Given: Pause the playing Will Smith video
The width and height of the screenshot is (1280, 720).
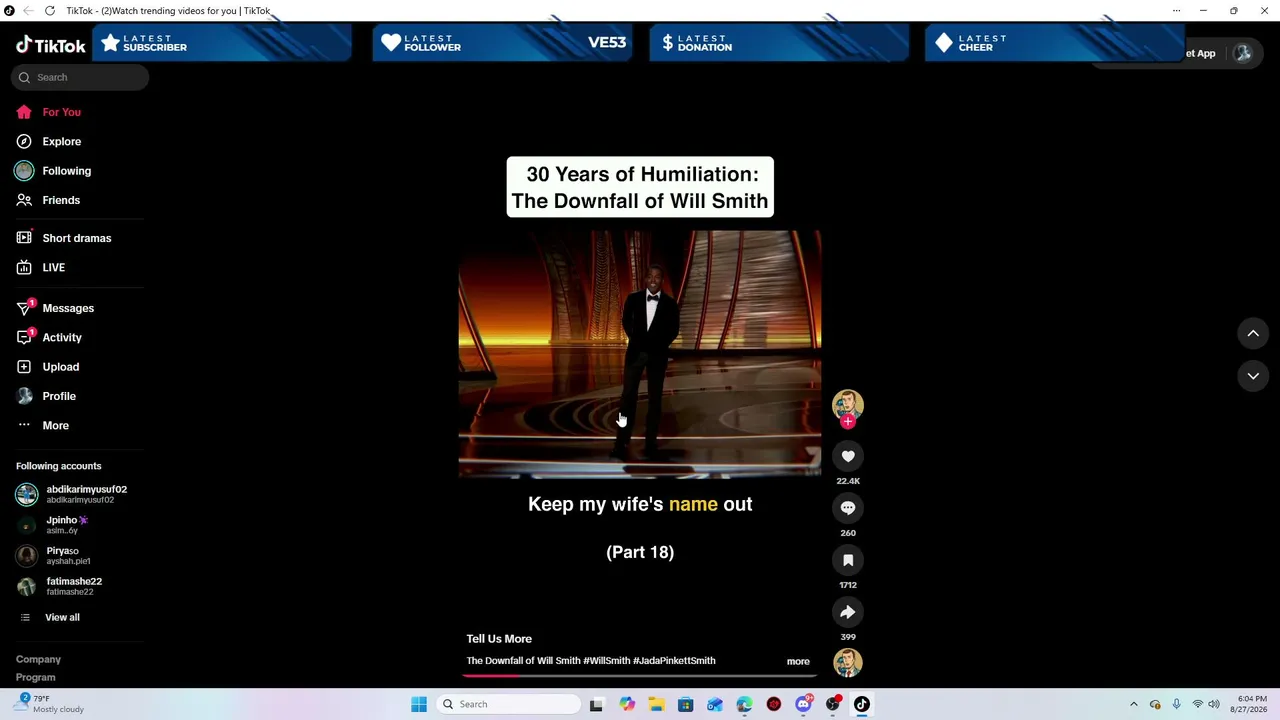Looking at the screenshot, I should click(x=640, y=355).
